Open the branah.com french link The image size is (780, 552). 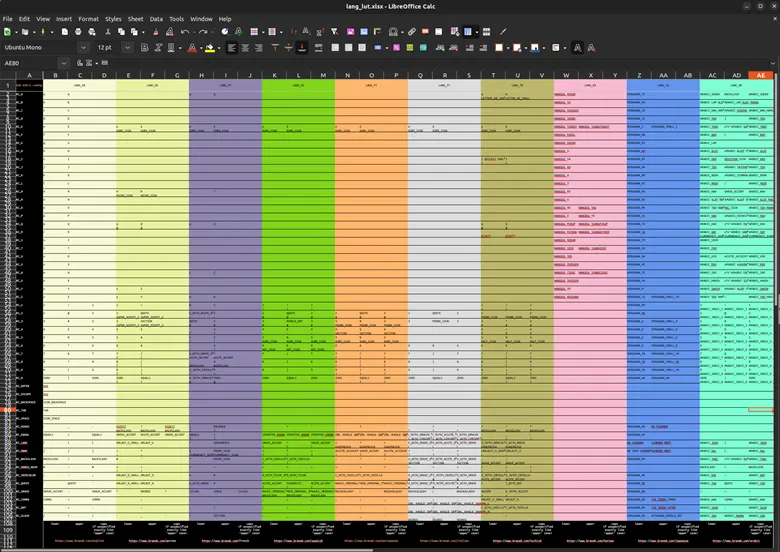pos(225,541)
